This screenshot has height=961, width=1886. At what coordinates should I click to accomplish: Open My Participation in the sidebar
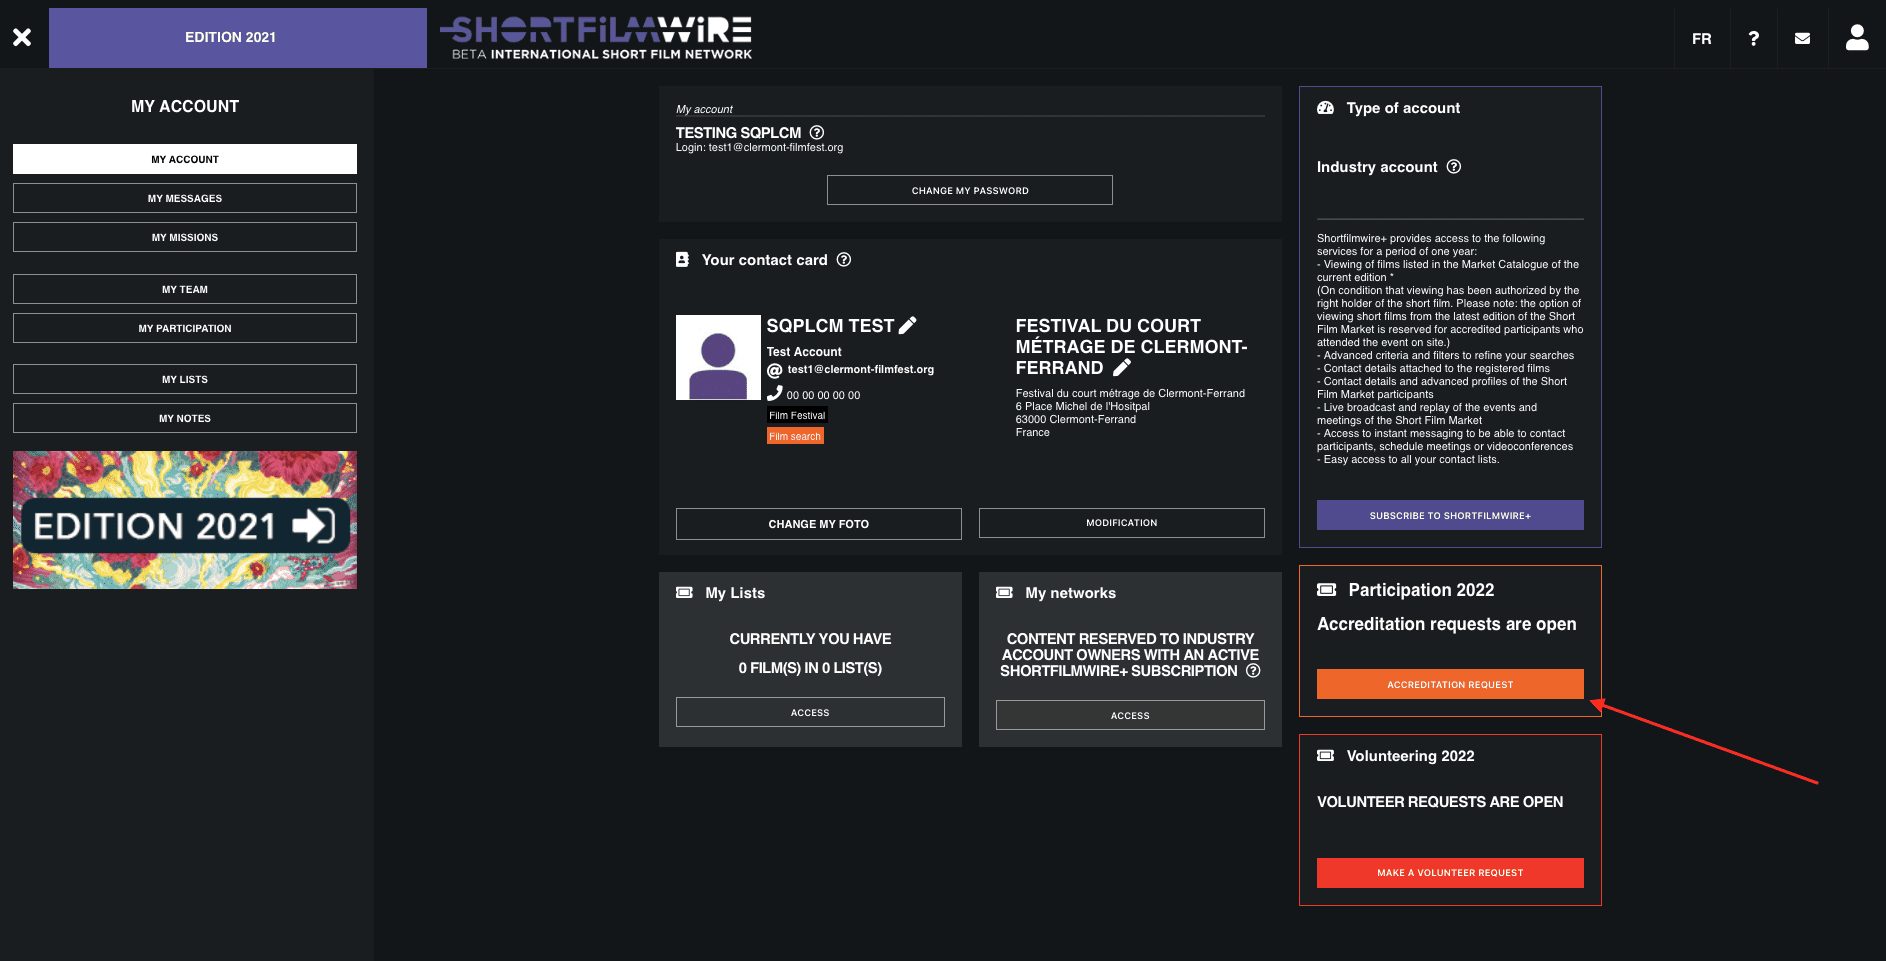tap(185, 328)
